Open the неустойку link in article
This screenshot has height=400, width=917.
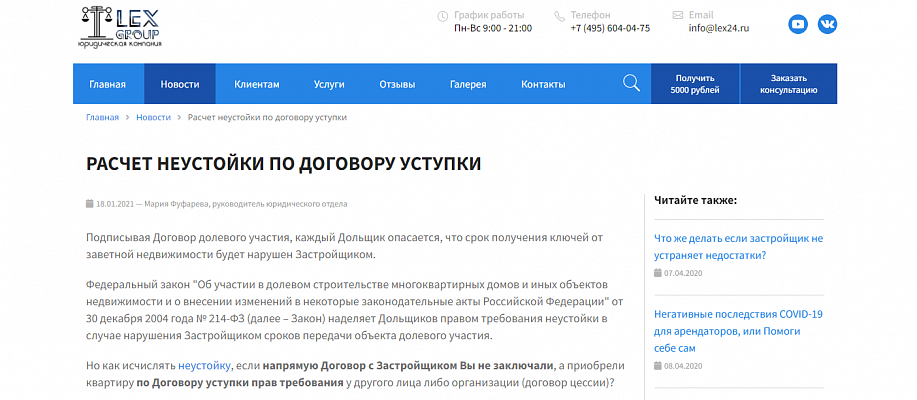(x=205, y=366)
